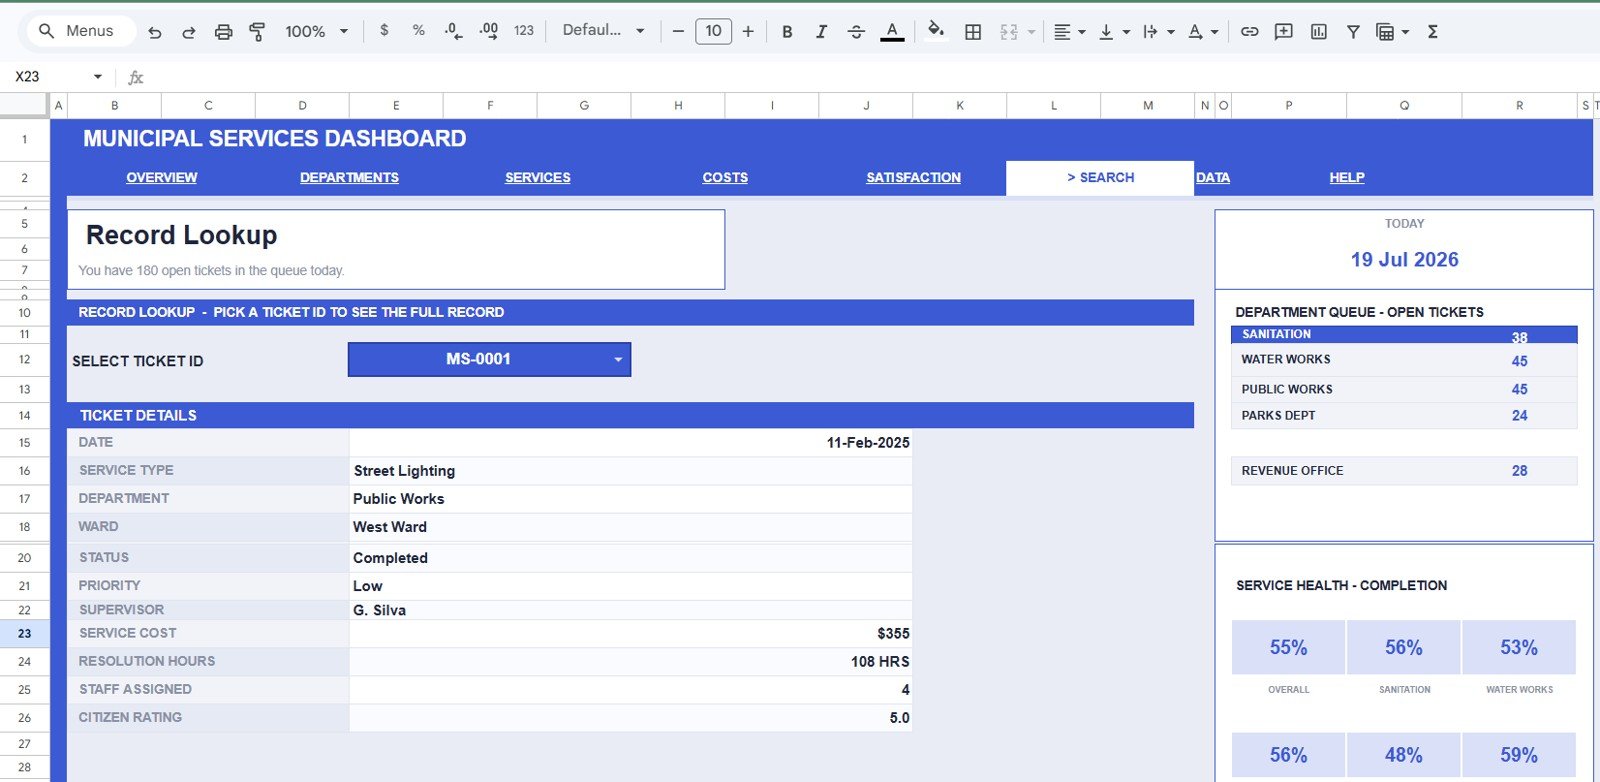Click the WATER WORKS queue row
This screenshot has height=782, width=1600.
(x=1404, y=360)
